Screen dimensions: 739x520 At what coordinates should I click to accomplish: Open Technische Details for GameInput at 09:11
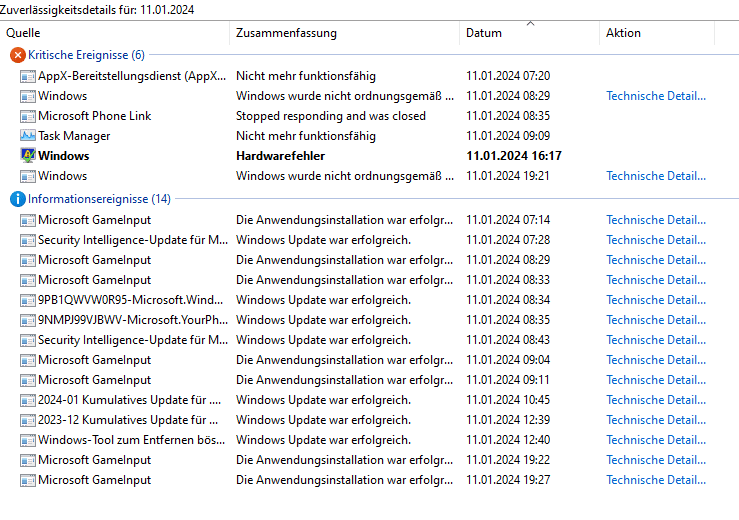[x=656, y=380]
